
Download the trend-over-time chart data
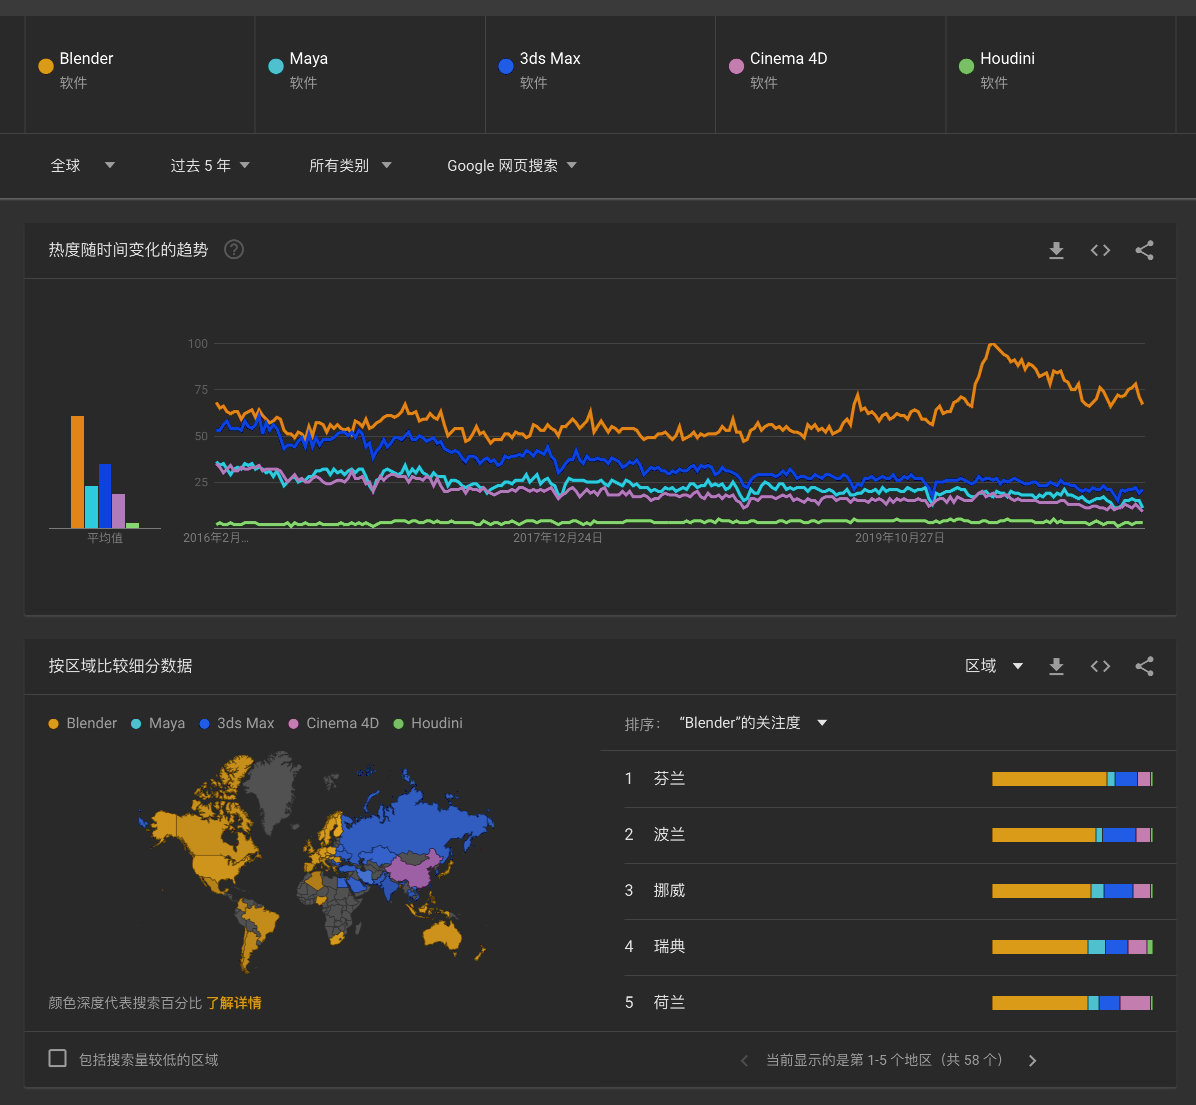(1056, 250)
